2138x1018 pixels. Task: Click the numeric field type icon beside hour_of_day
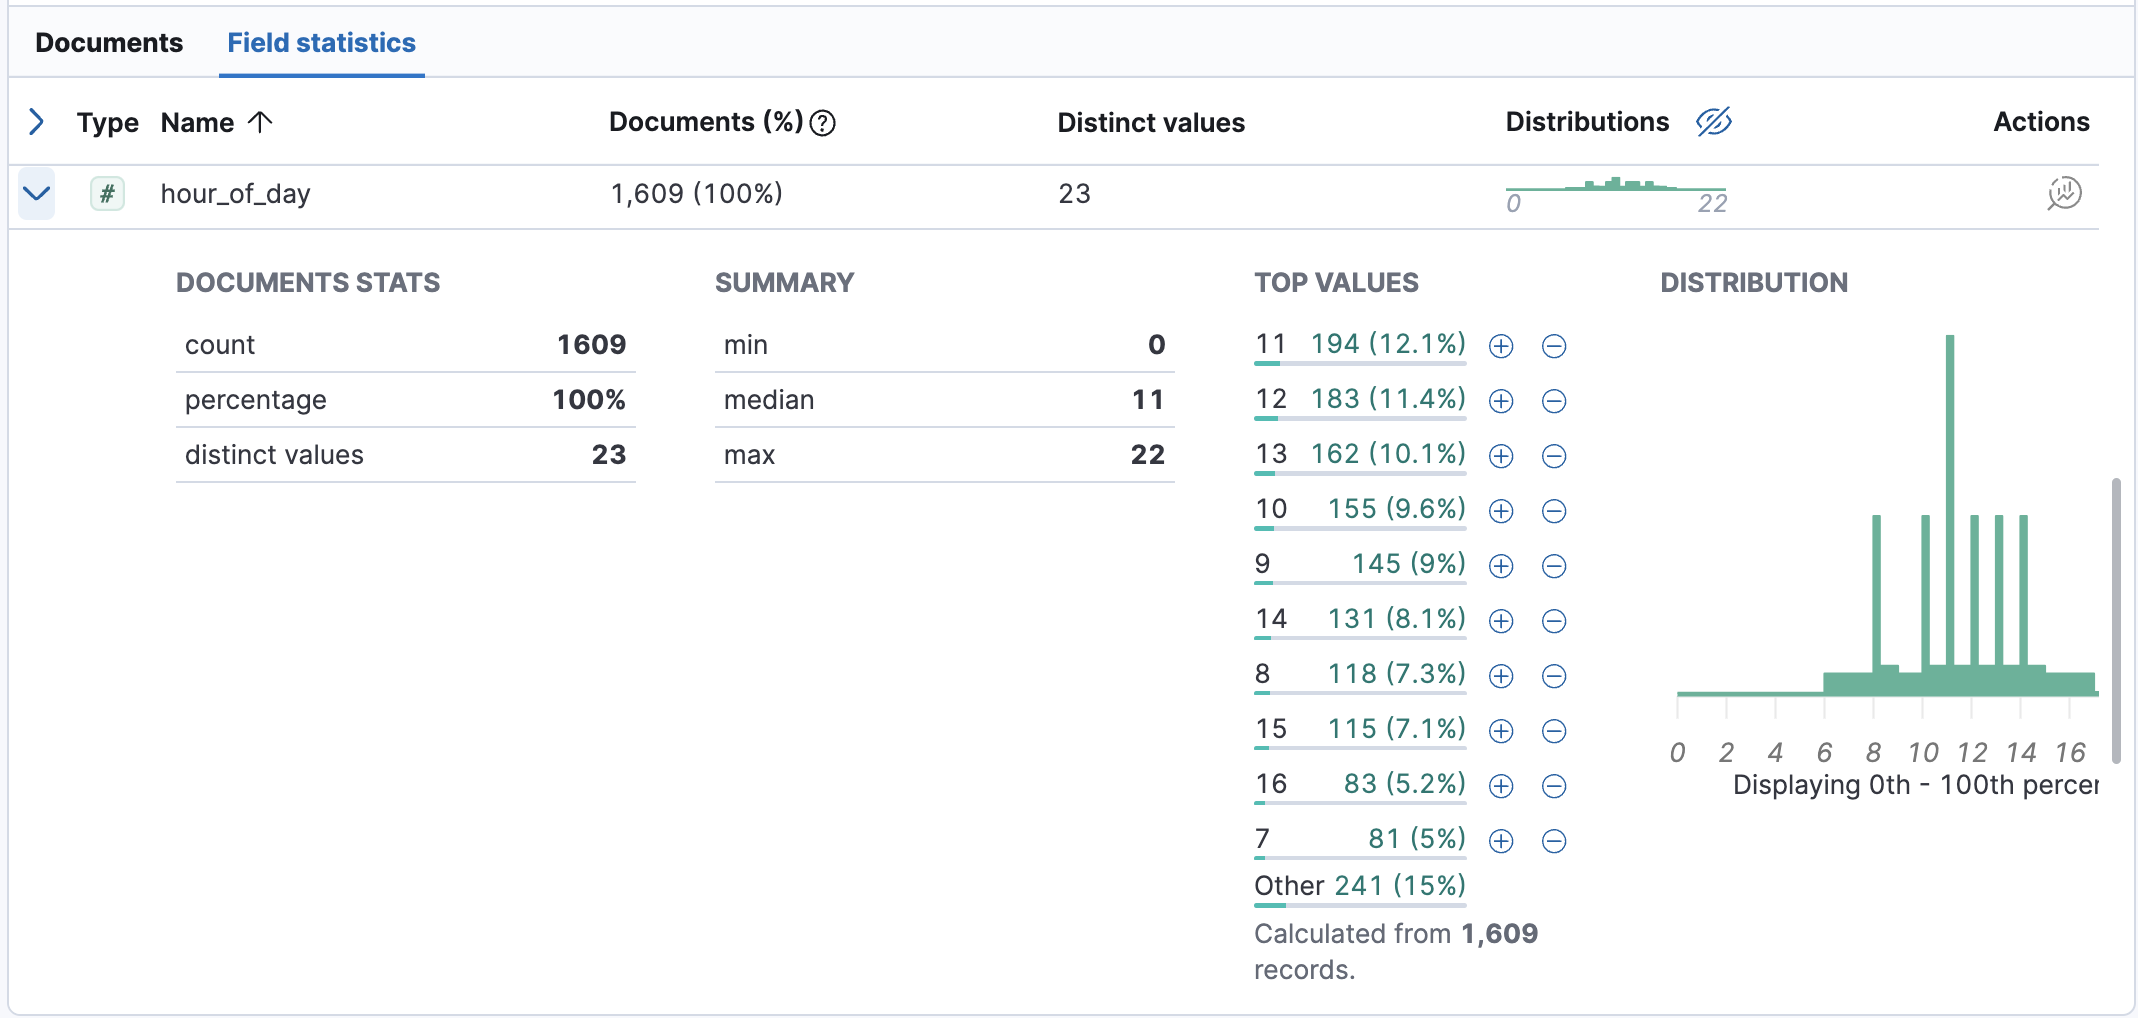point(106,194)
